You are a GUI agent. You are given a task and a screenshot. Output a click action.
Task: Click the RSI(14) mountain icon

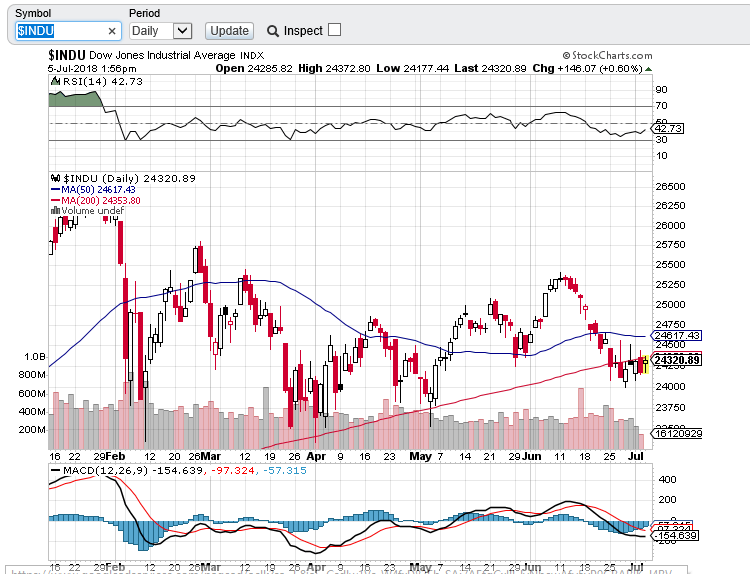pyautogui.click(x=55, y=81)
